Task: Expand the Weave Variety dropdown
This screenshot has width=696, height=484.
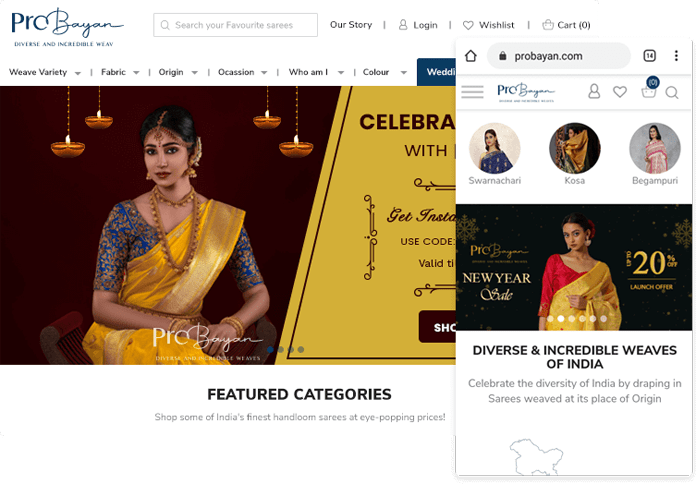Action: pyautogui.click(x=44, y=72)
